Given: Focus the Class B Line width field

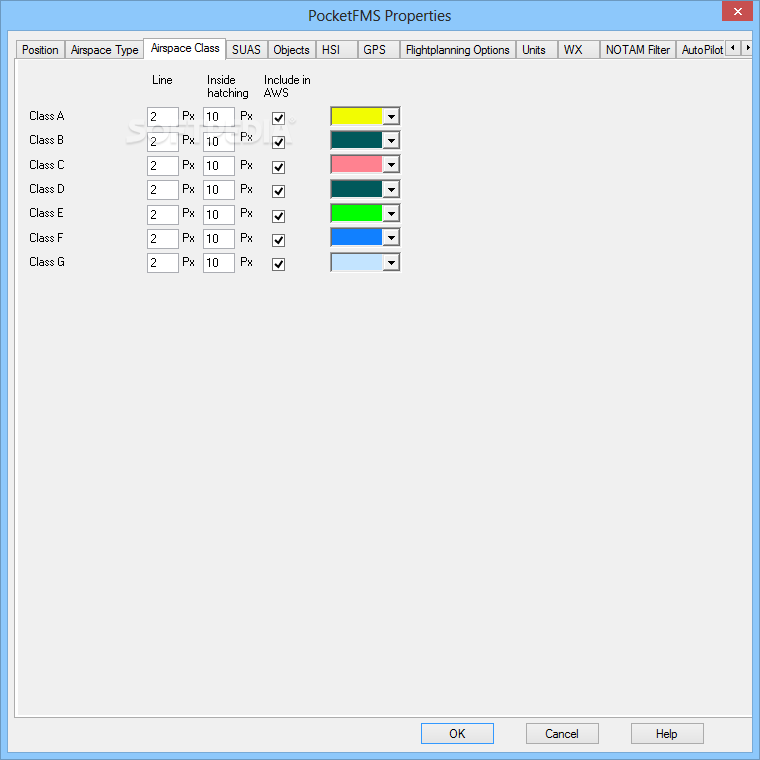Looking at the screenshot, I should pyautogui.click(x=163, y=142).
